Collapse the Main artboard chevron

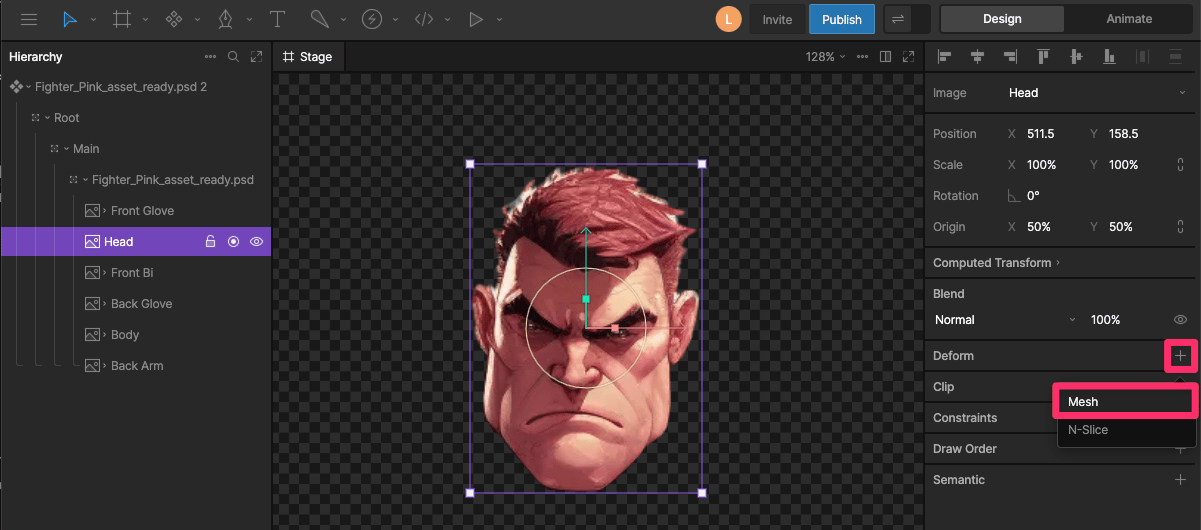(x=66, y=149)
